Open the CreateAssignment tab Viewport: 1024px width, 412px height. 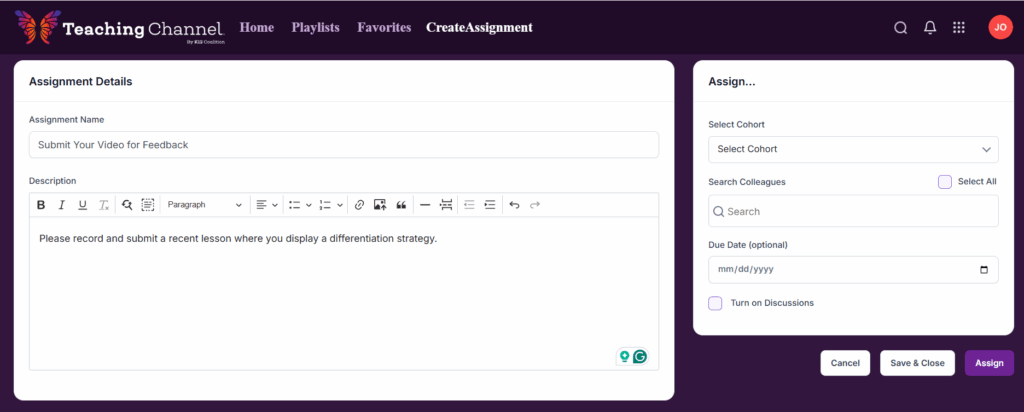click(479, 27)
